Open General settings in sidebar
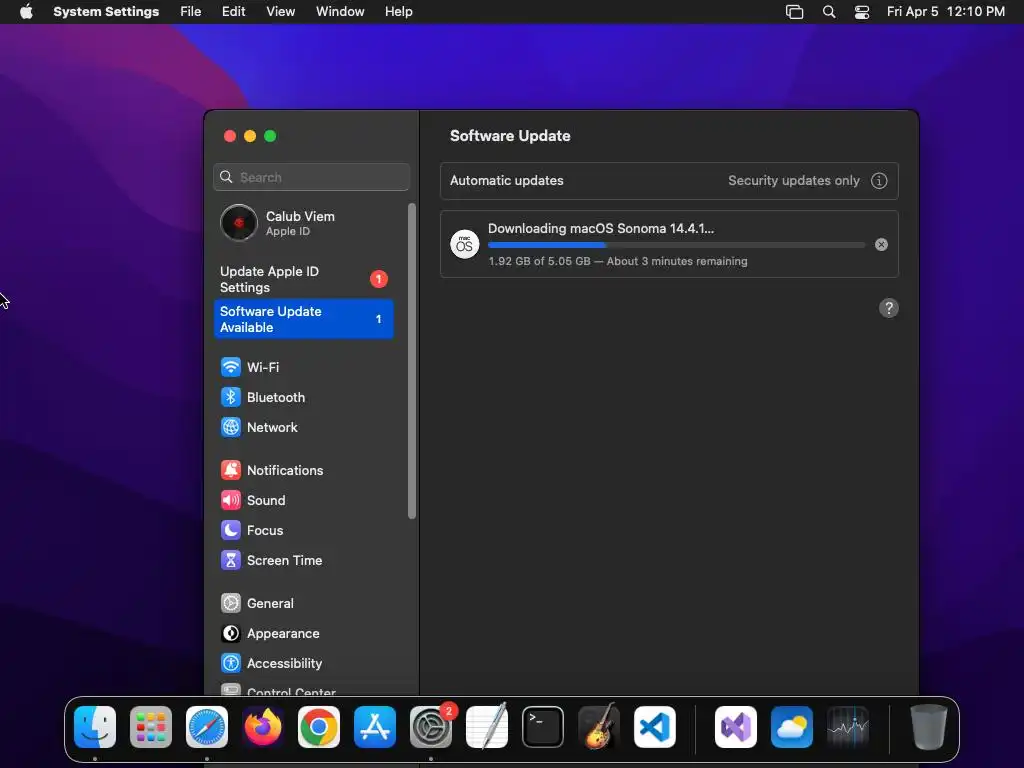 (257, 603)
